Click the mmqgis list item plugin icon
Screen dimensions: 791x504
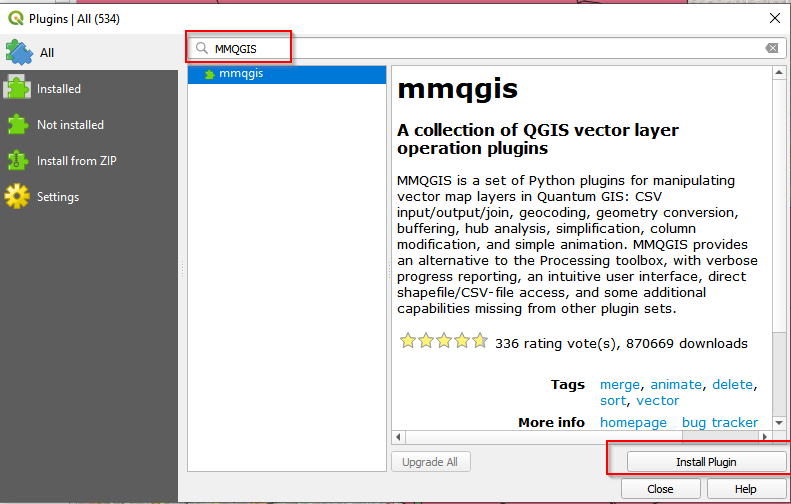pyautogui.click(x=210, y=75)
